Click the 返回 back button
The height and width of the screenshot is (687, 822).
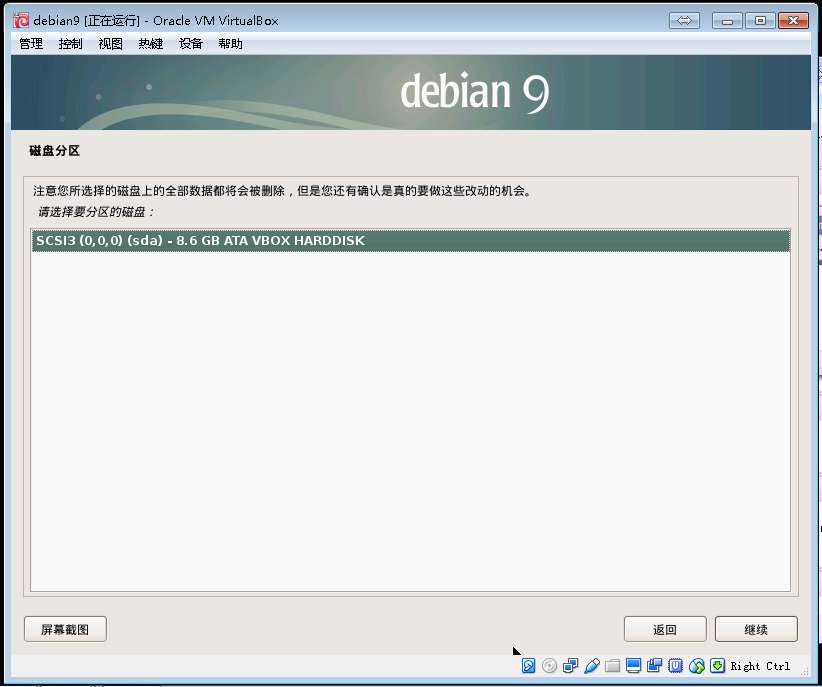pyautogui.click(x=665, y=629)
